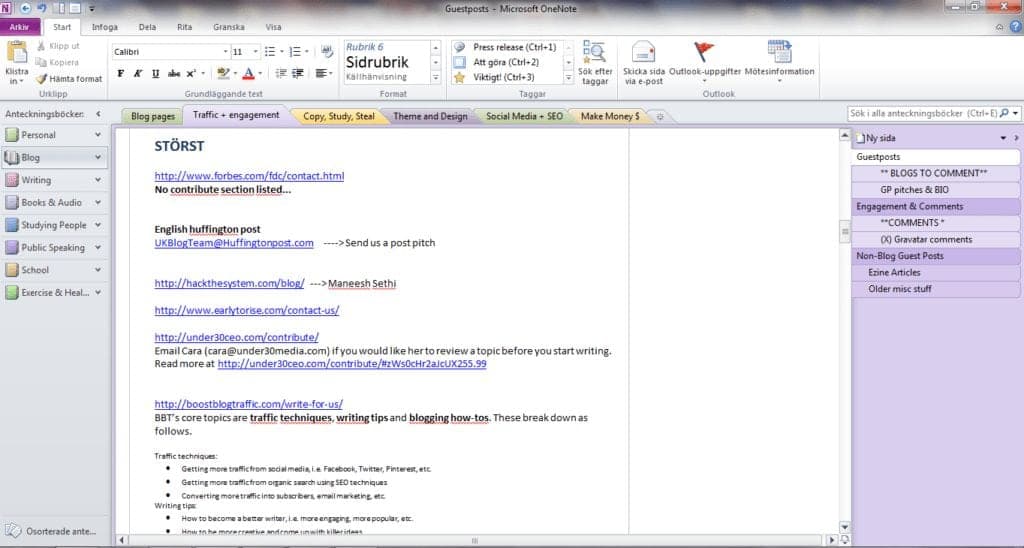Viewport: 1024px width, 548px height.
Task: Open the font size dropdown
Action: coord(255,52)
